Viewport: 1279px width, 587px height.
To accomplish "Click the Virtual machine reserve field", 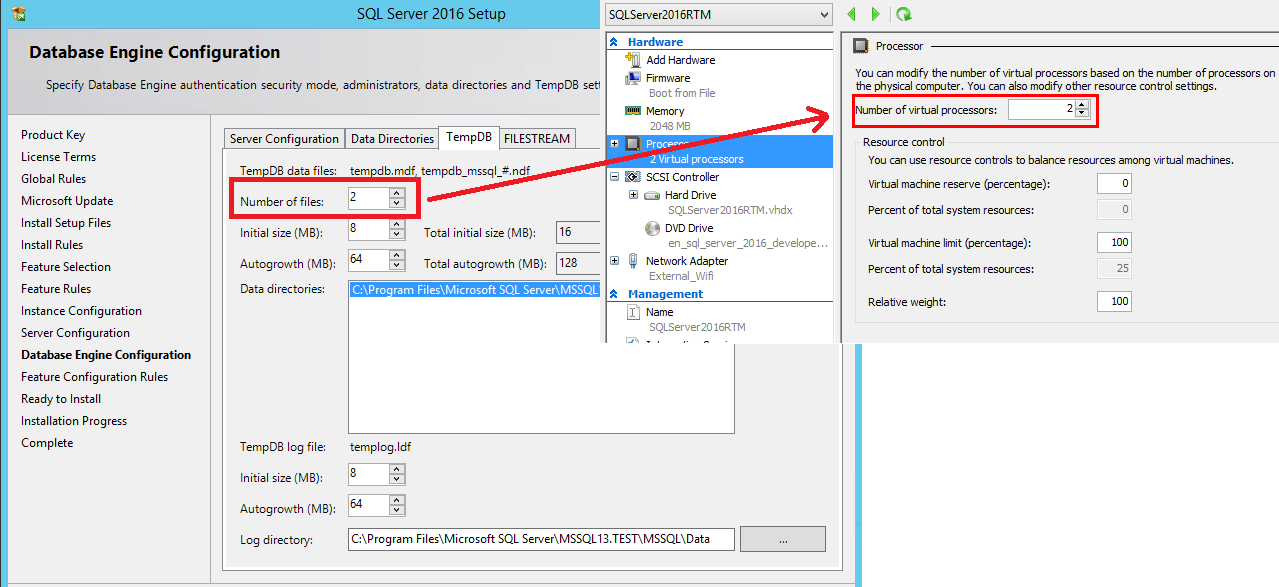I will (x=1114, y=184).
